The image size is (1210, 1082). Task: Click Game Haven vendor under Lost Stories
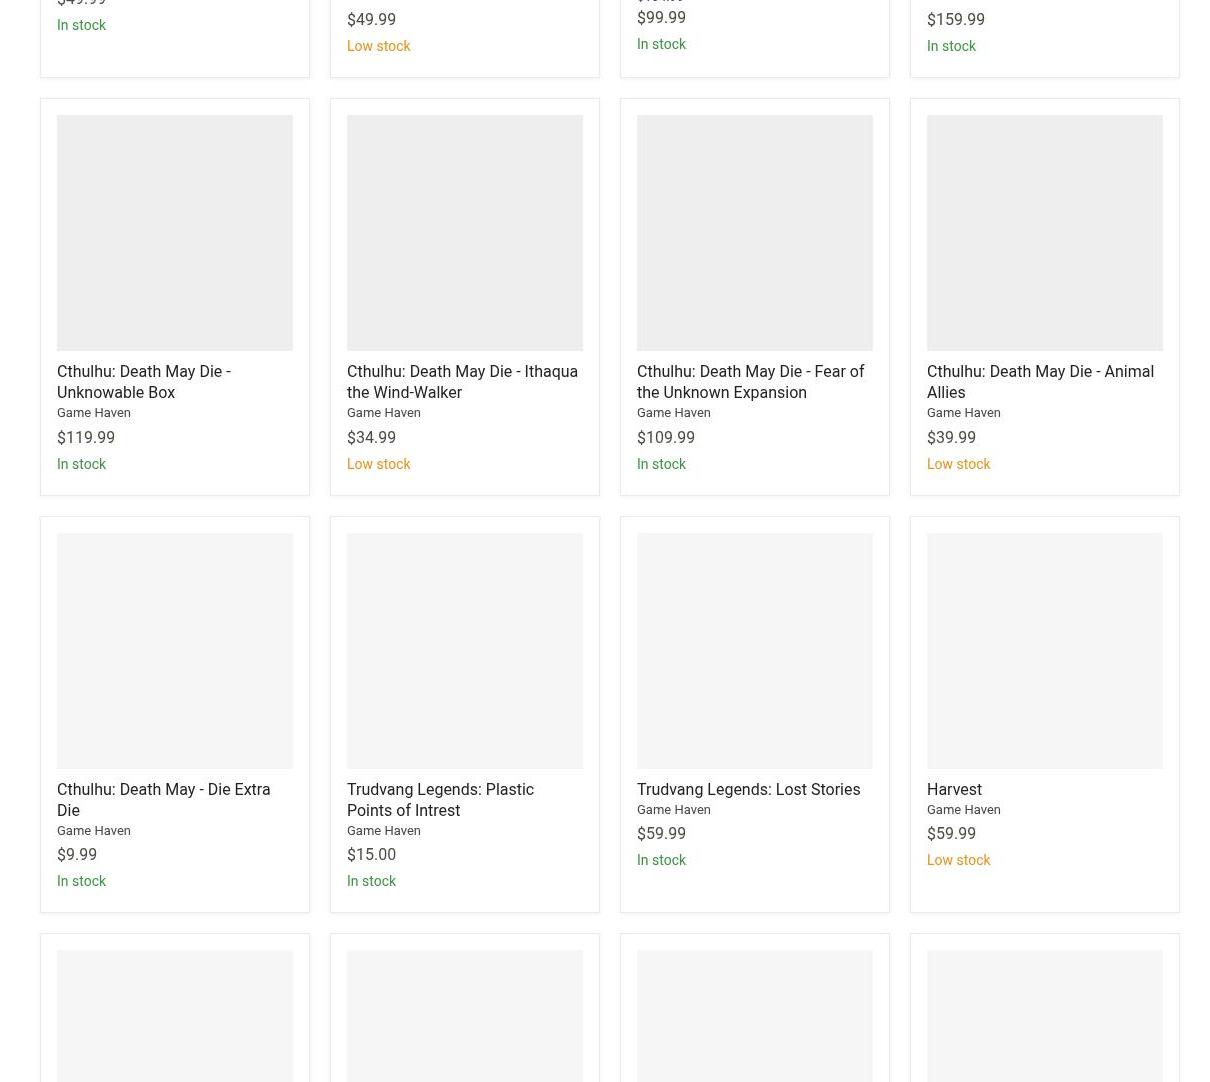tap(673, 809)
